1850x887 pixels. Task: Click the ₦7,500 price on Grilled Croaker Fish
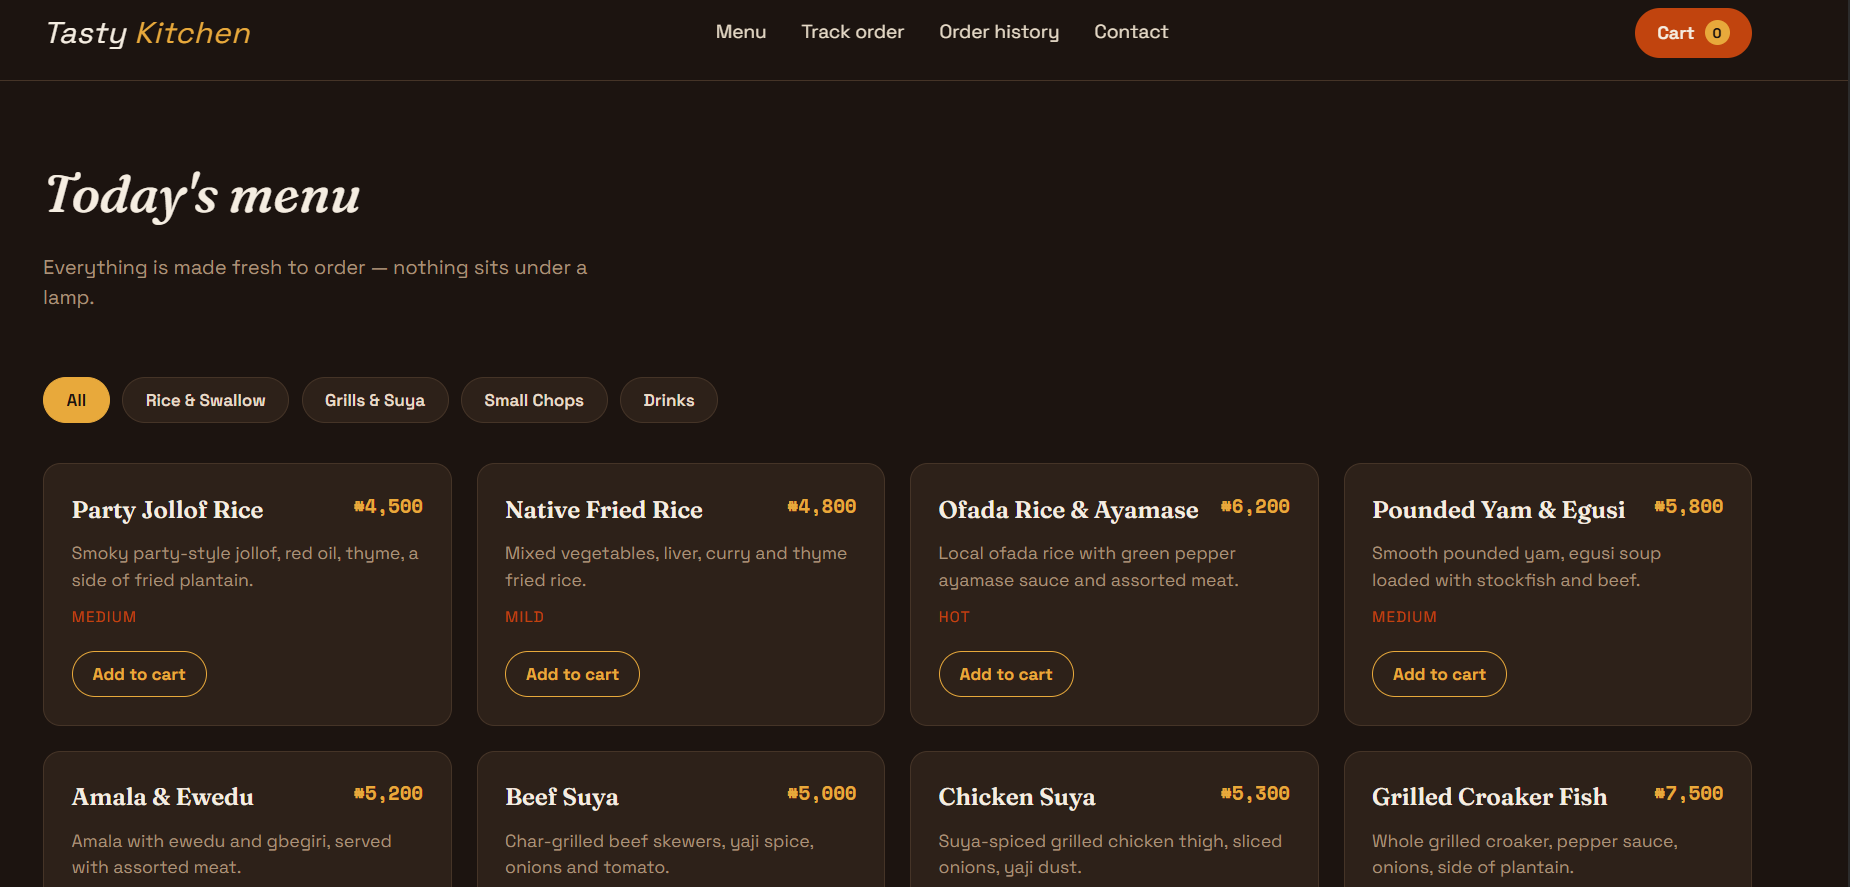1689,794
